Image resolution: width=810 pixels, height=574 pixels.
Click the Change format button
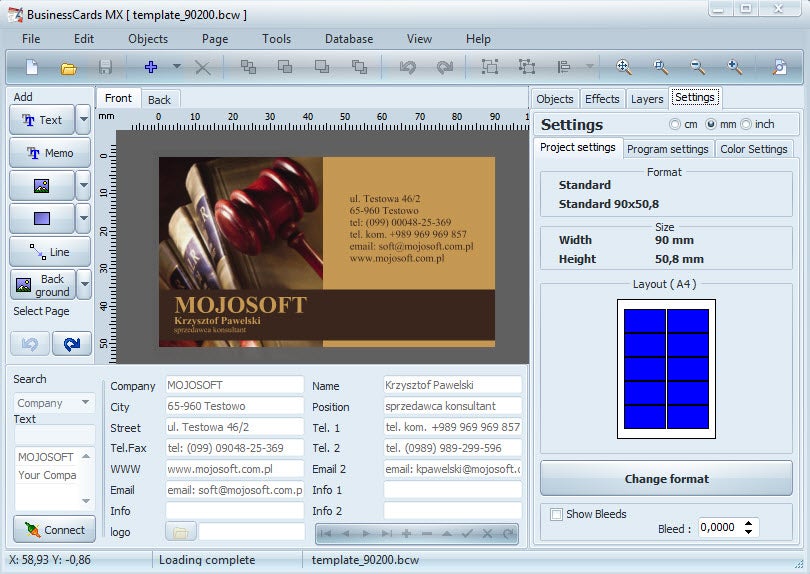click(x=666, y=479)
